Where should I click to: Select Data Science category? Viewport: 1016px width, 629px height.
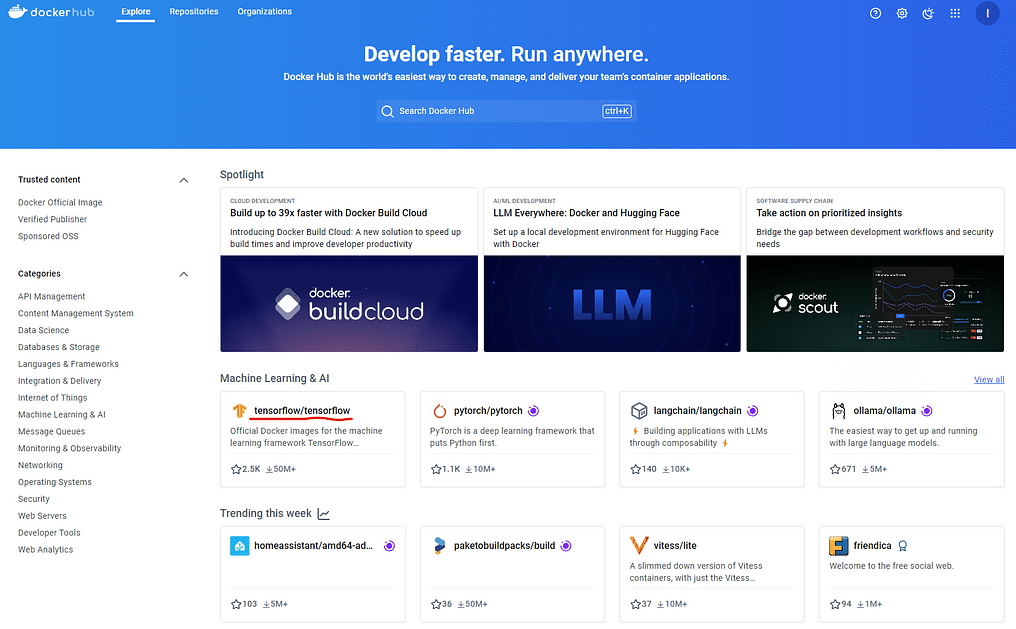(x=43, y=330)
